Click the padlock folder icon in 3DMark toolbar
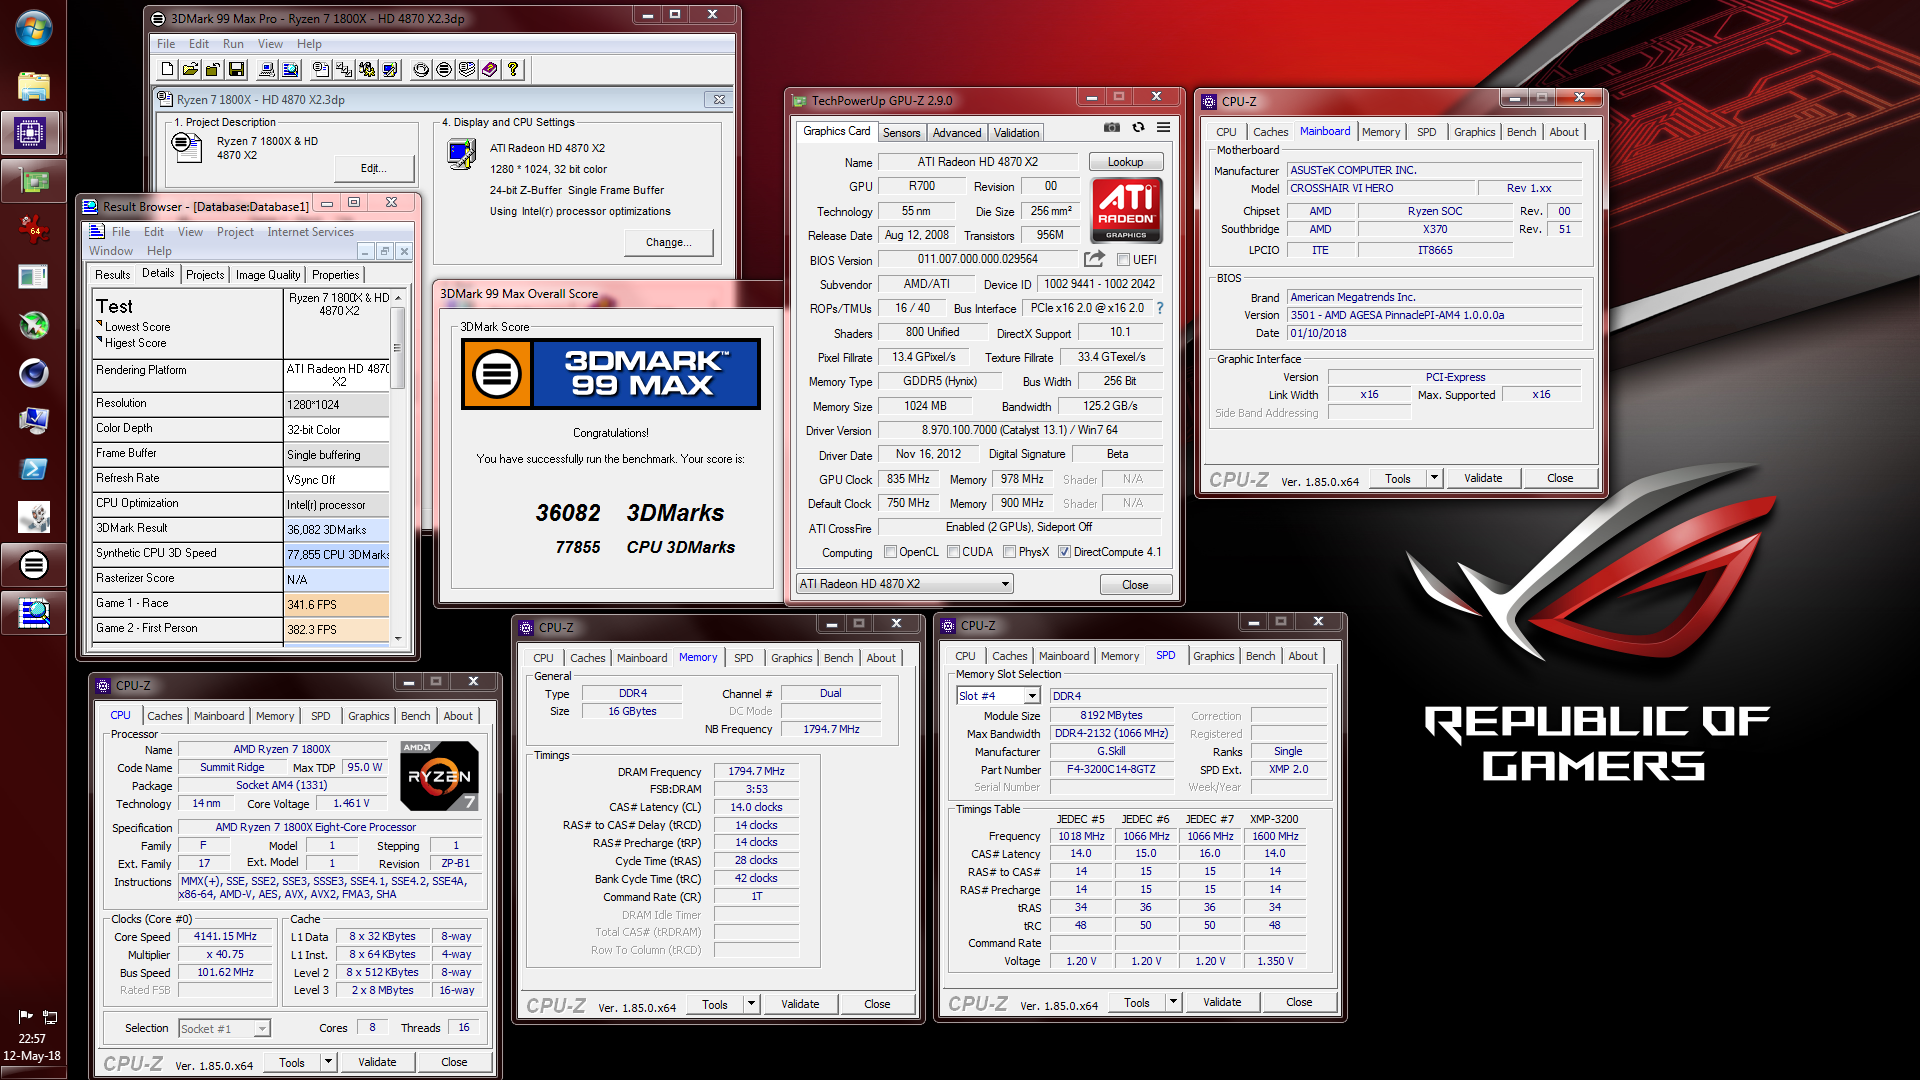The image size is (1920, 1080). [x=213, y=69]
